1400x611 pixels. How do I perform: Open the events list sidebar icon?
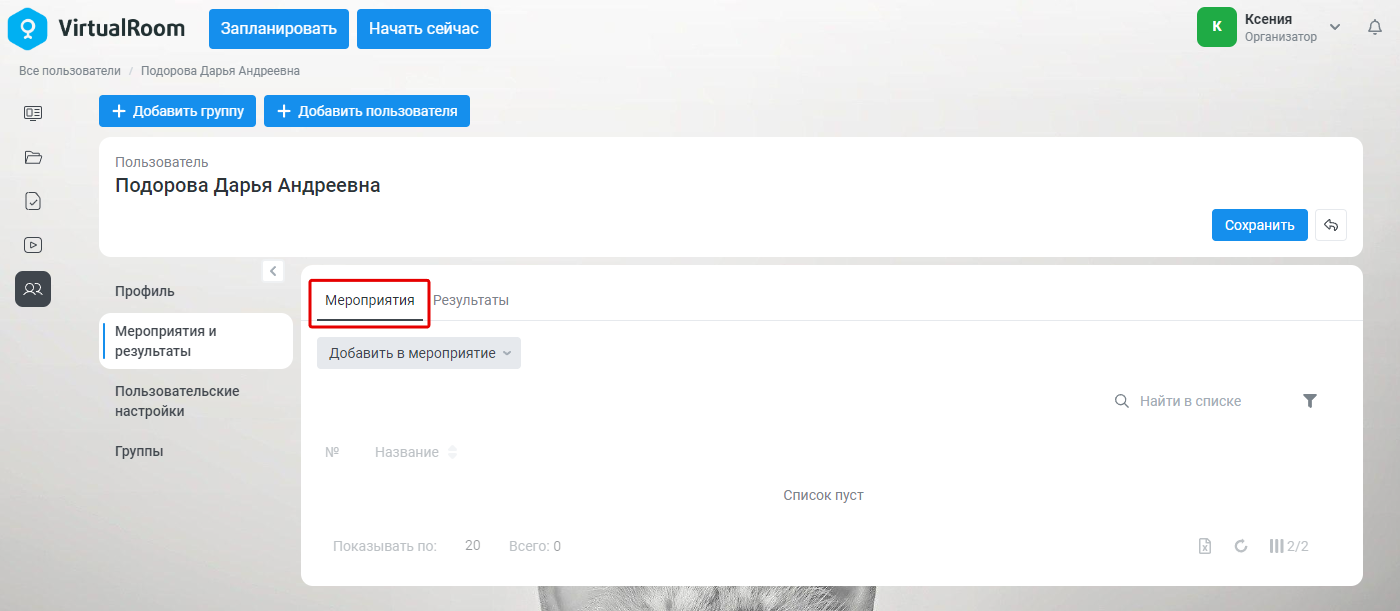33,113
